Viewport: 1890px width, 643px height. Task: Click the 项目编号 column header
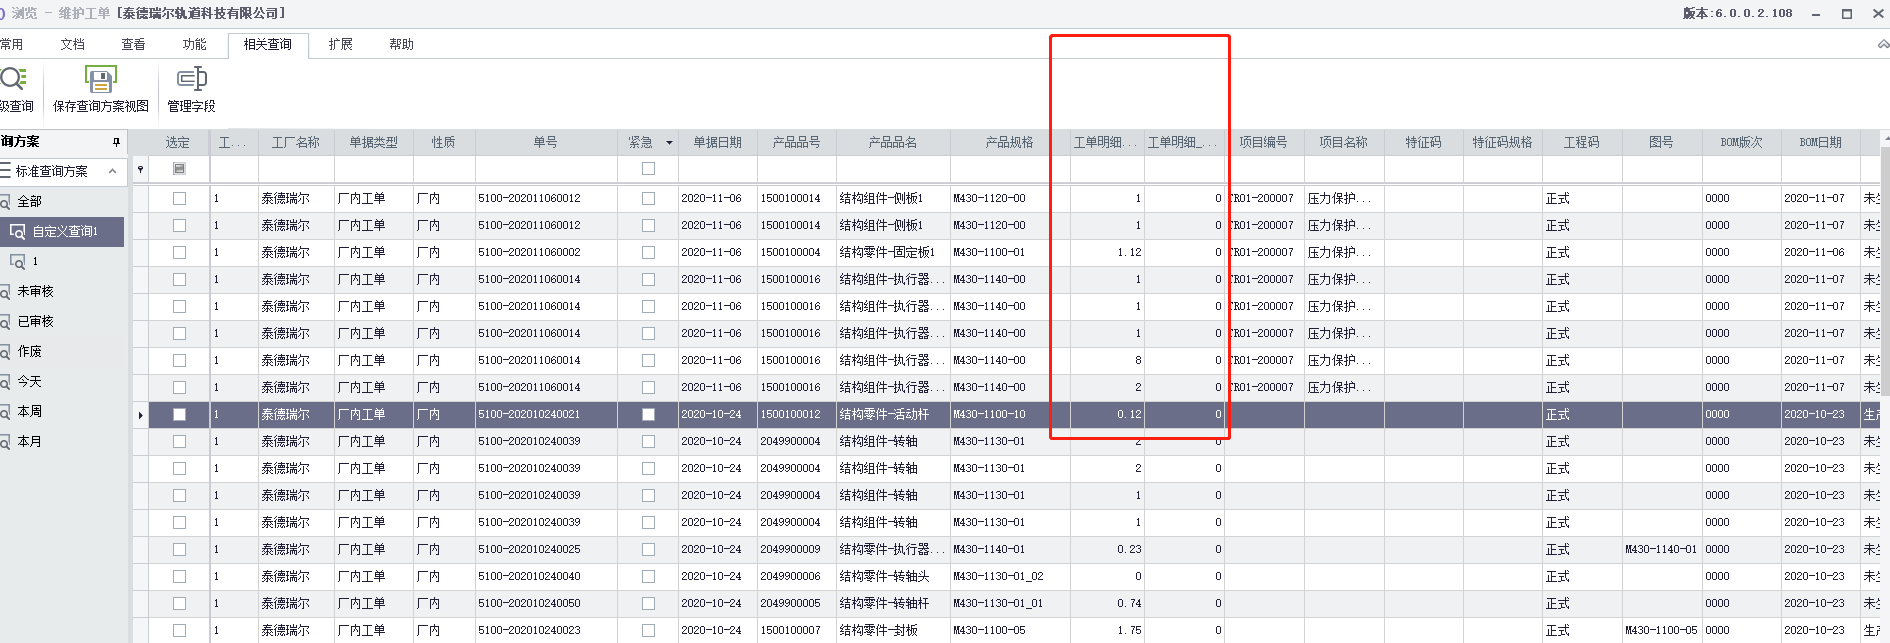click(1263, 143)
